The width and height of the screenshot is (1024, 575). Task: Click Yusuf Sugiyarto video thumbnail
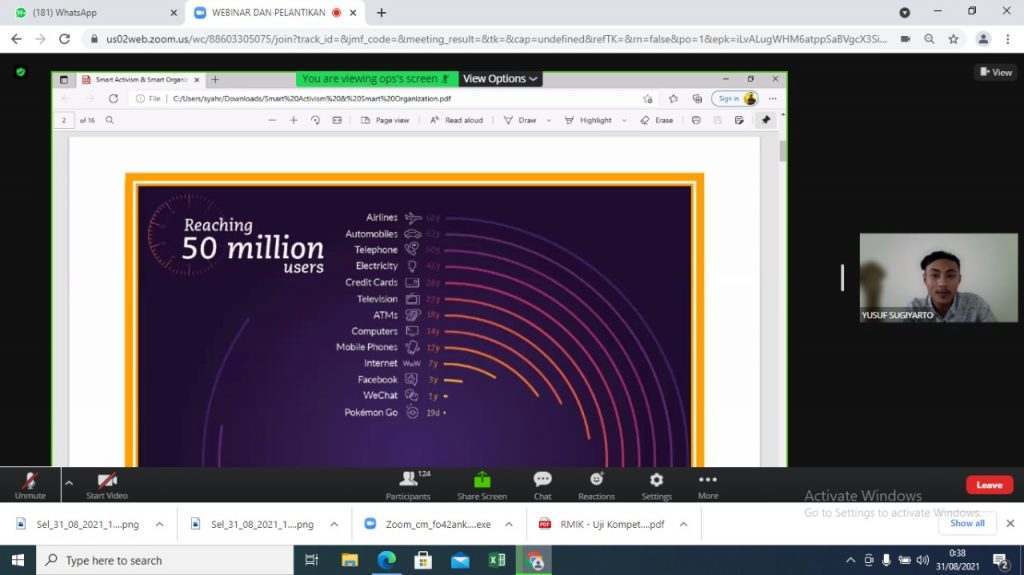click(x=938, y=278)
